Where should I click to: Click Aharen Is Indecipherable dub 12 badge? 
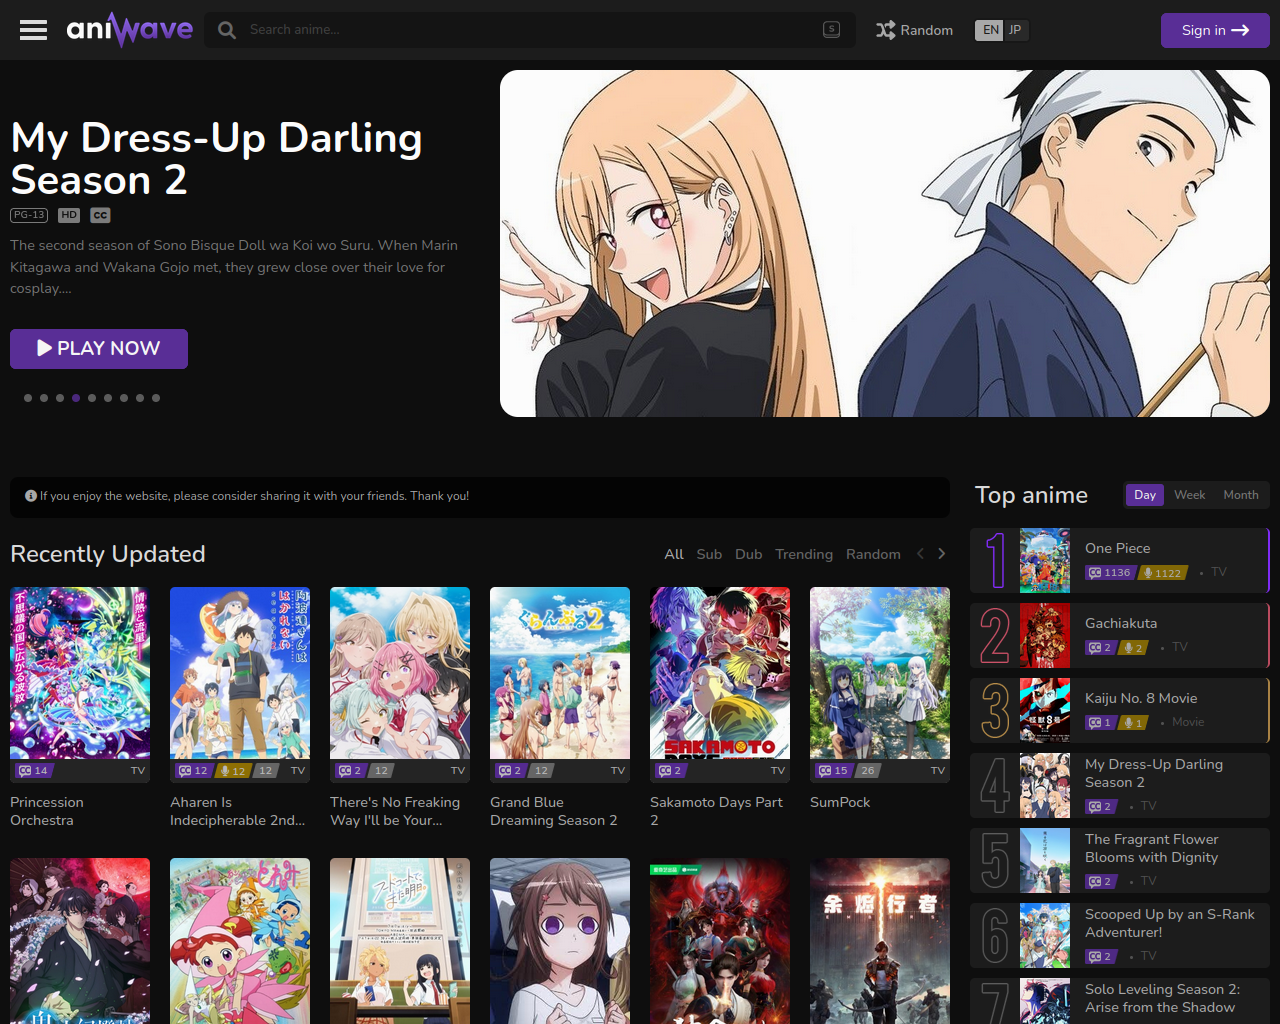click(233, 771)
